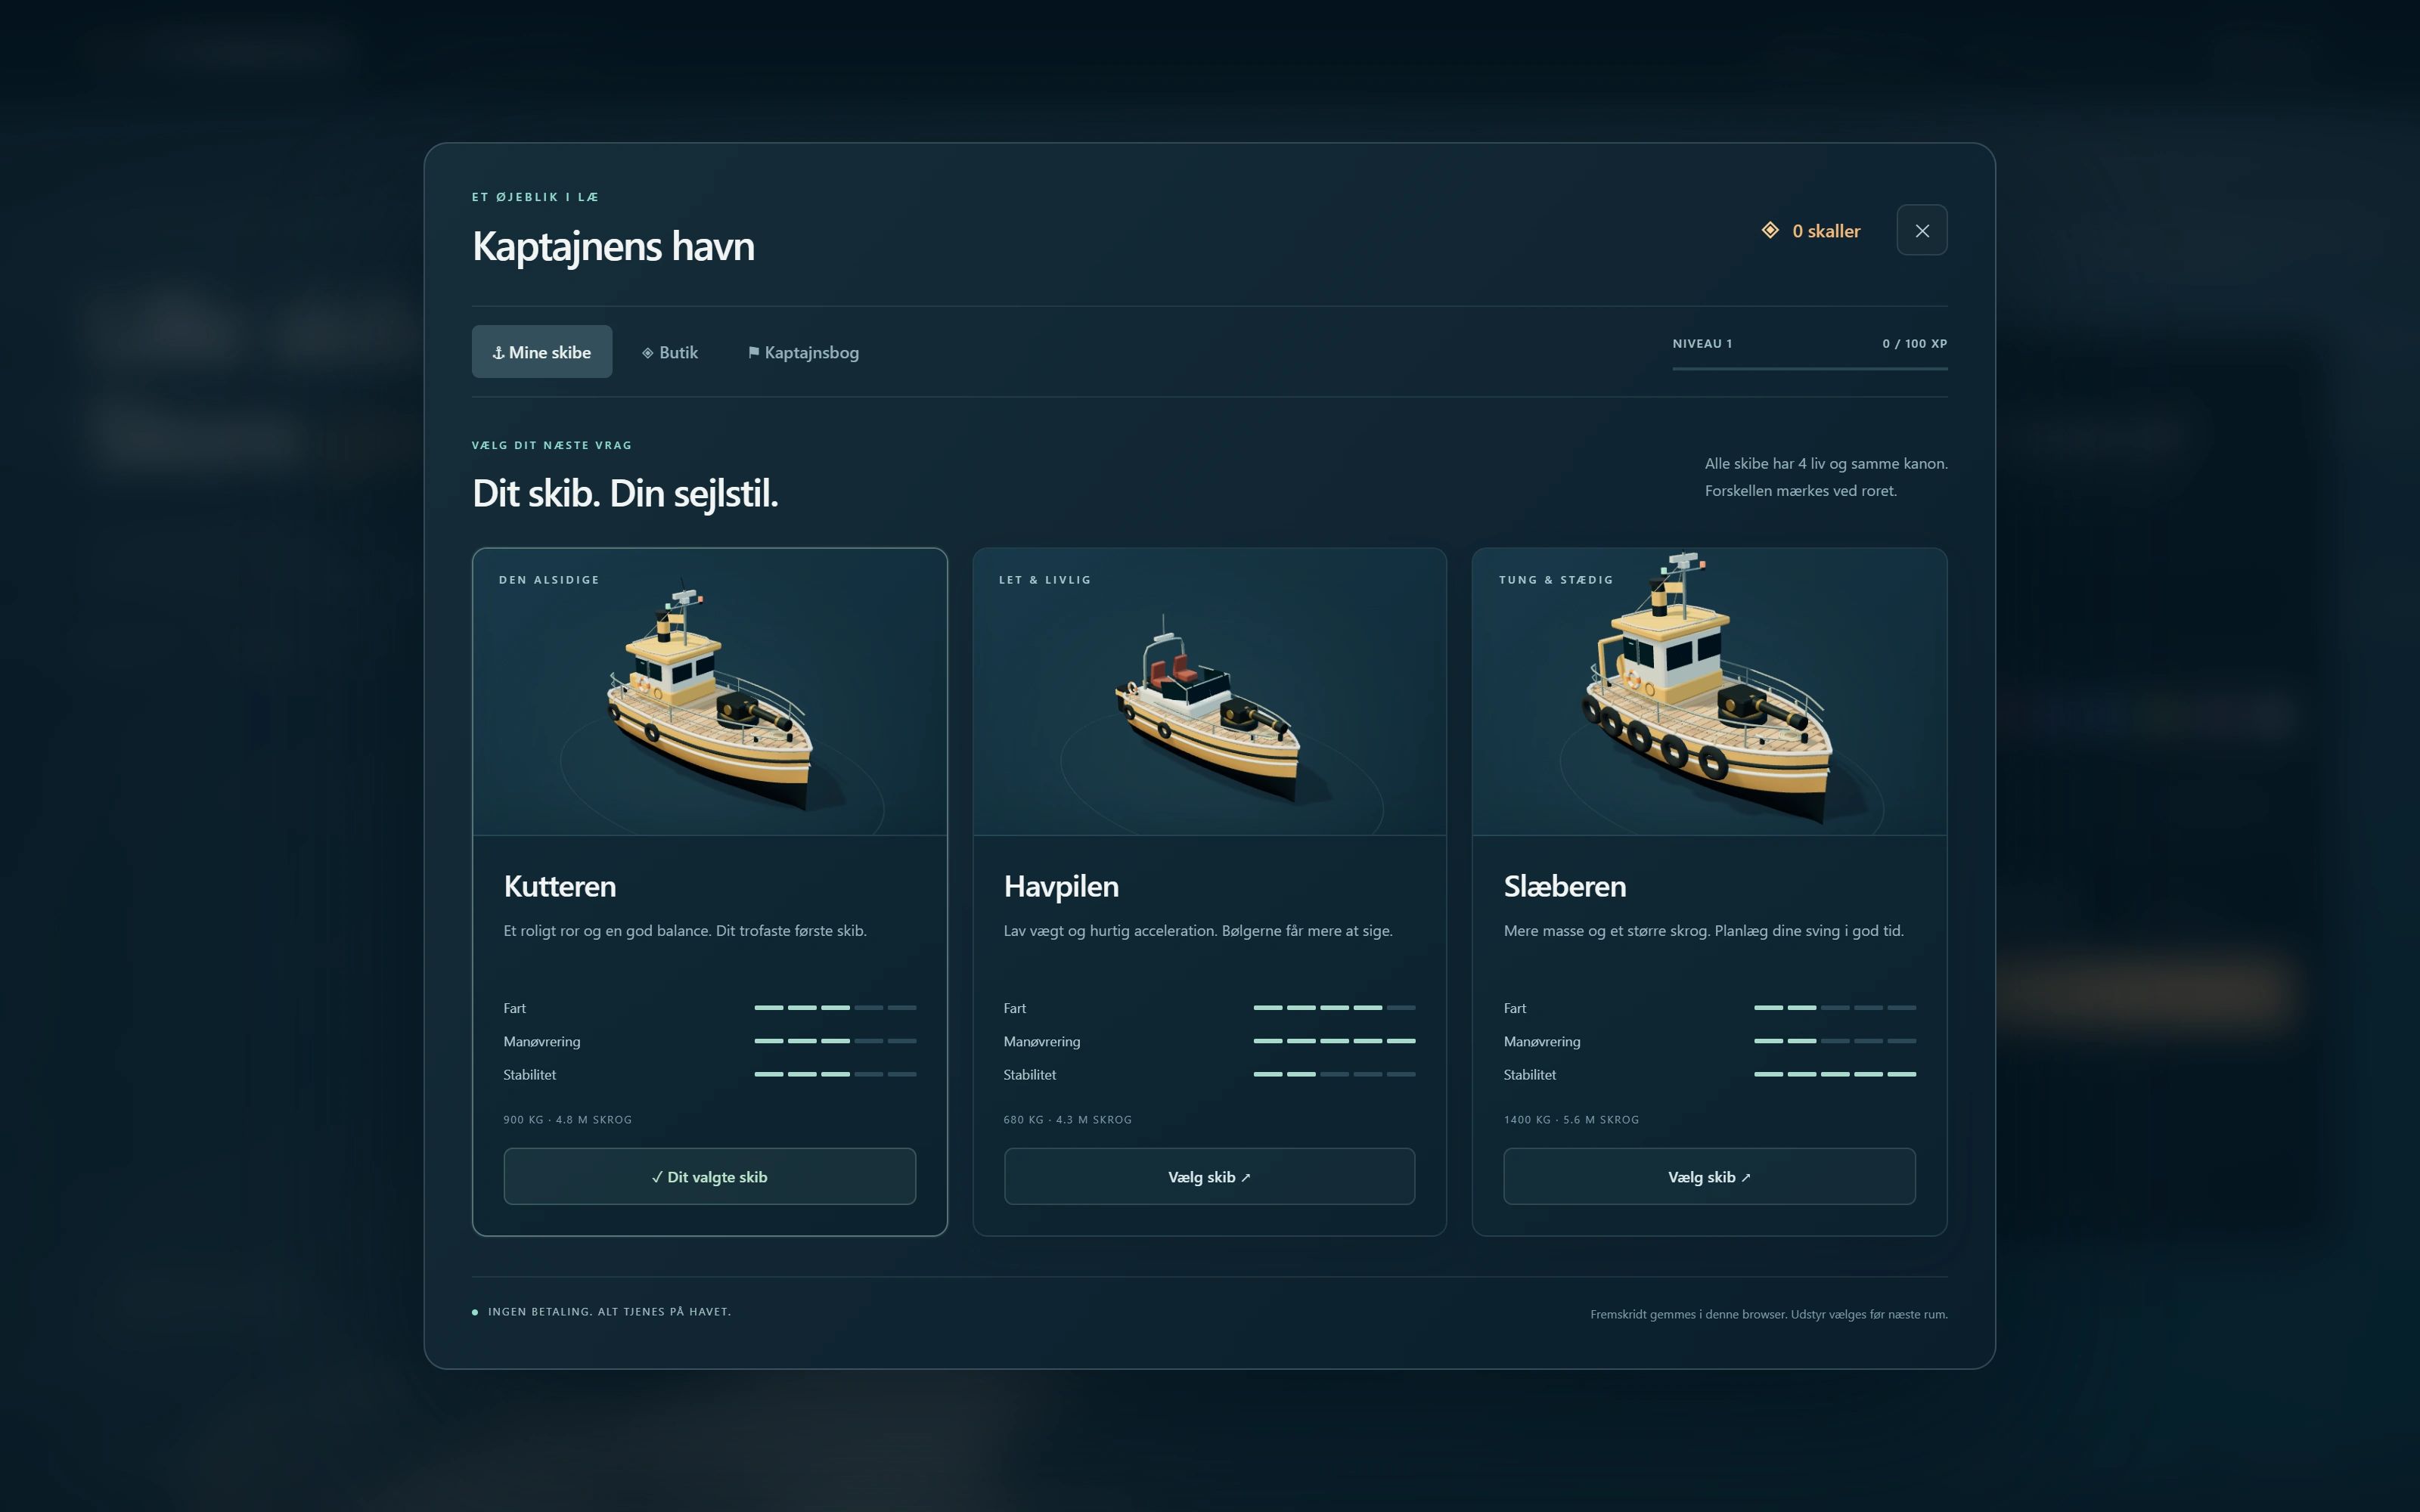2420x1512 pixels.
Task: Click Slæberen's Stabilitet stat bar
Action: point(1834,1073)
